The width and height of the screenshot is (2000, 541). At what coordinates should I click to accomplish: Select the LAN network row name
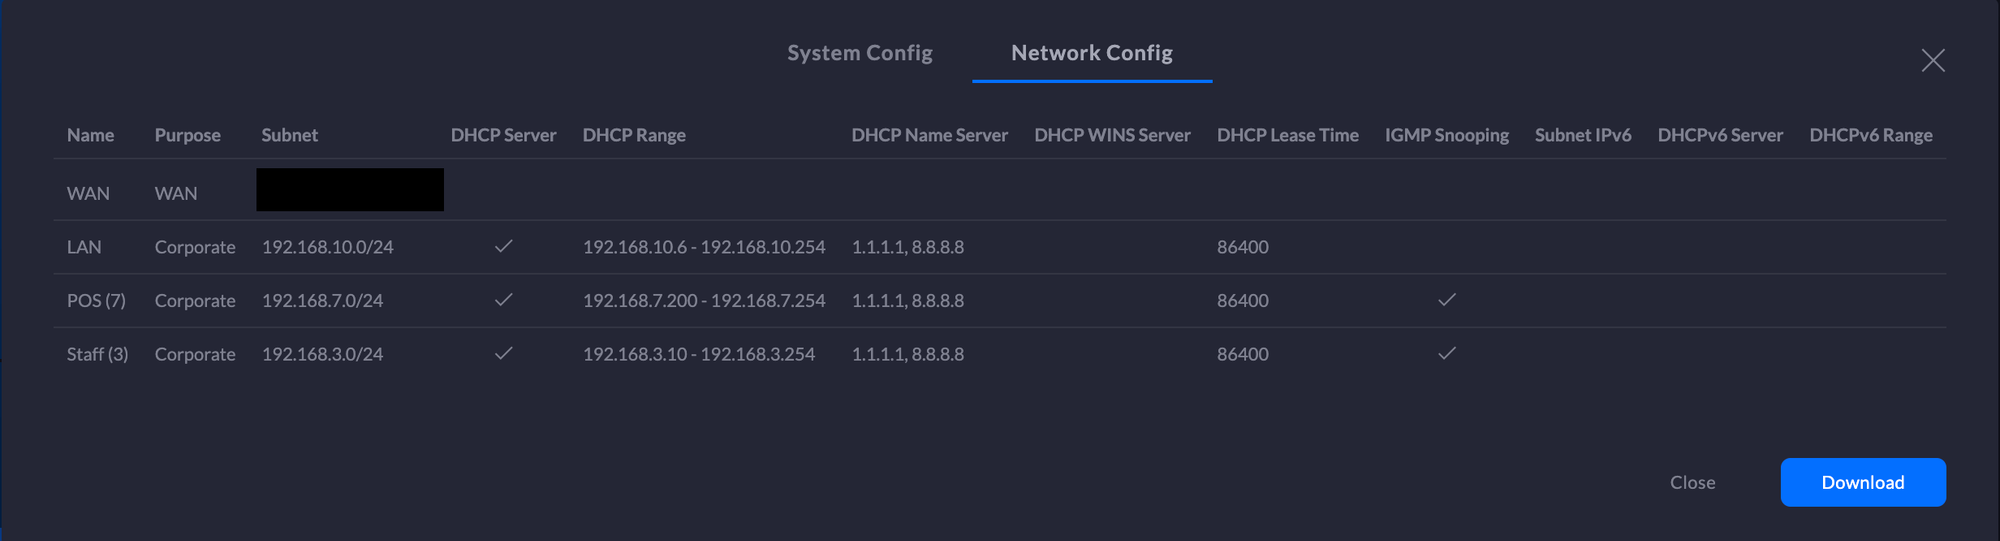(x=84, y=247)
